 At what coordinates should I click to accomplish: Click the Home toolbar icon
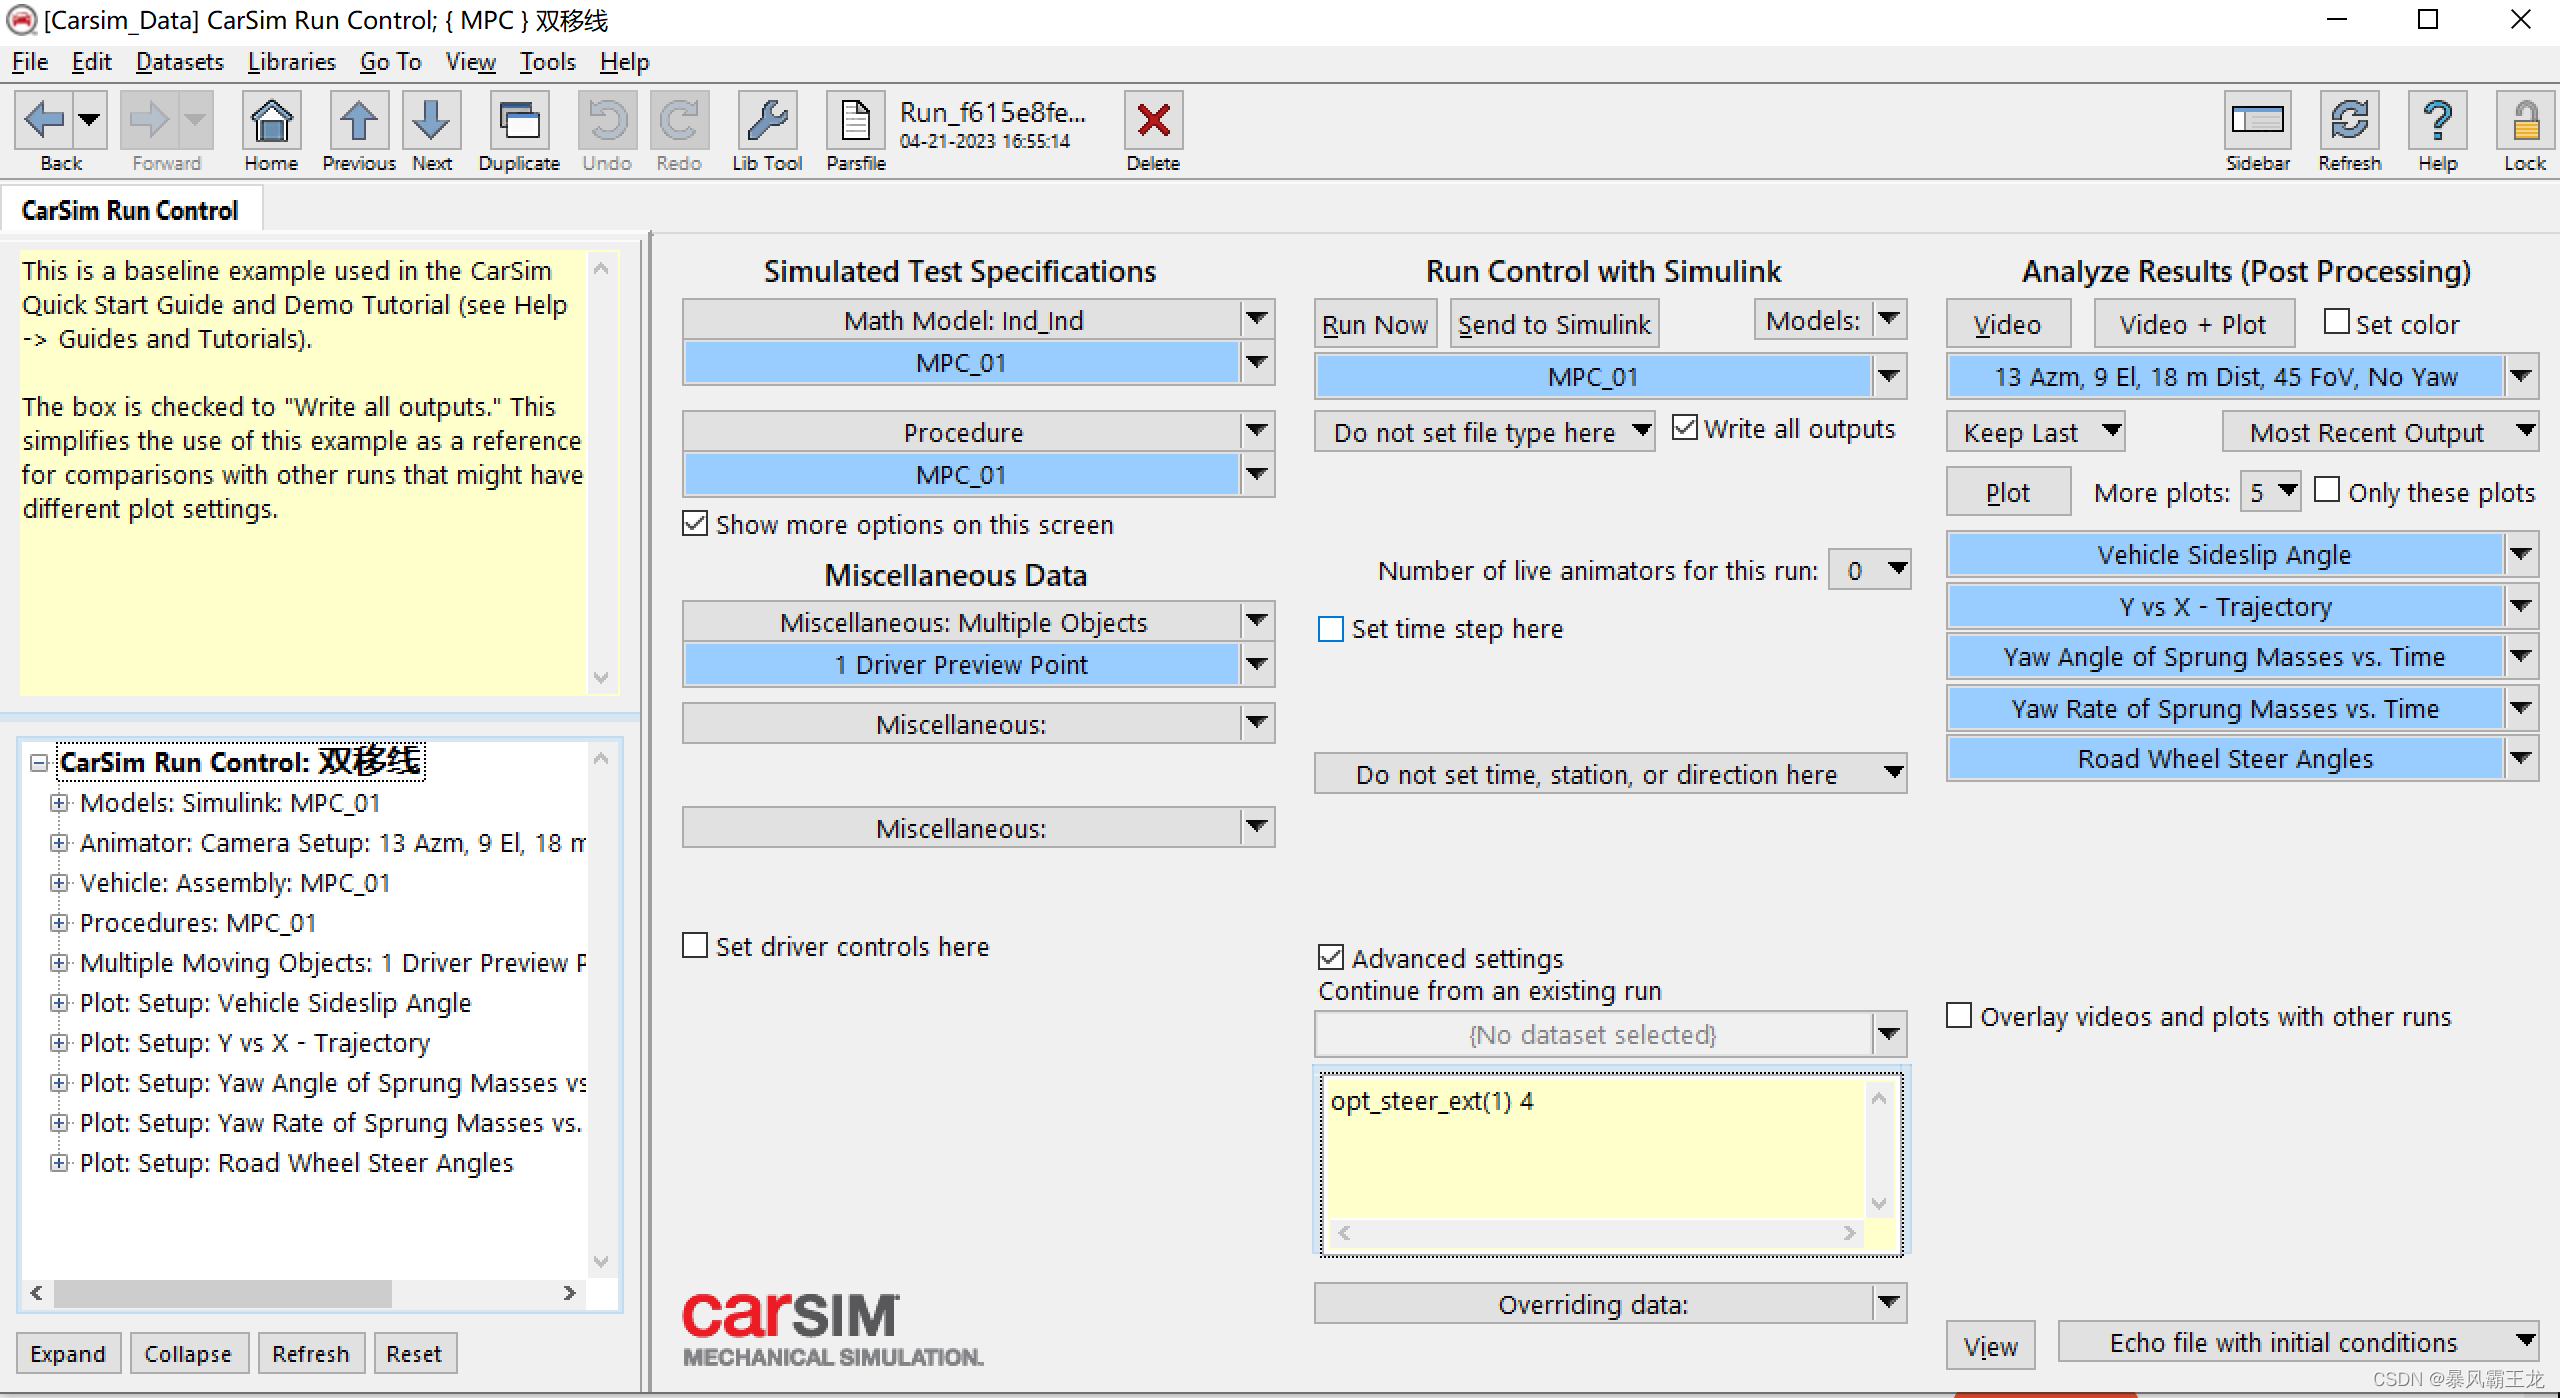point(271,122)
